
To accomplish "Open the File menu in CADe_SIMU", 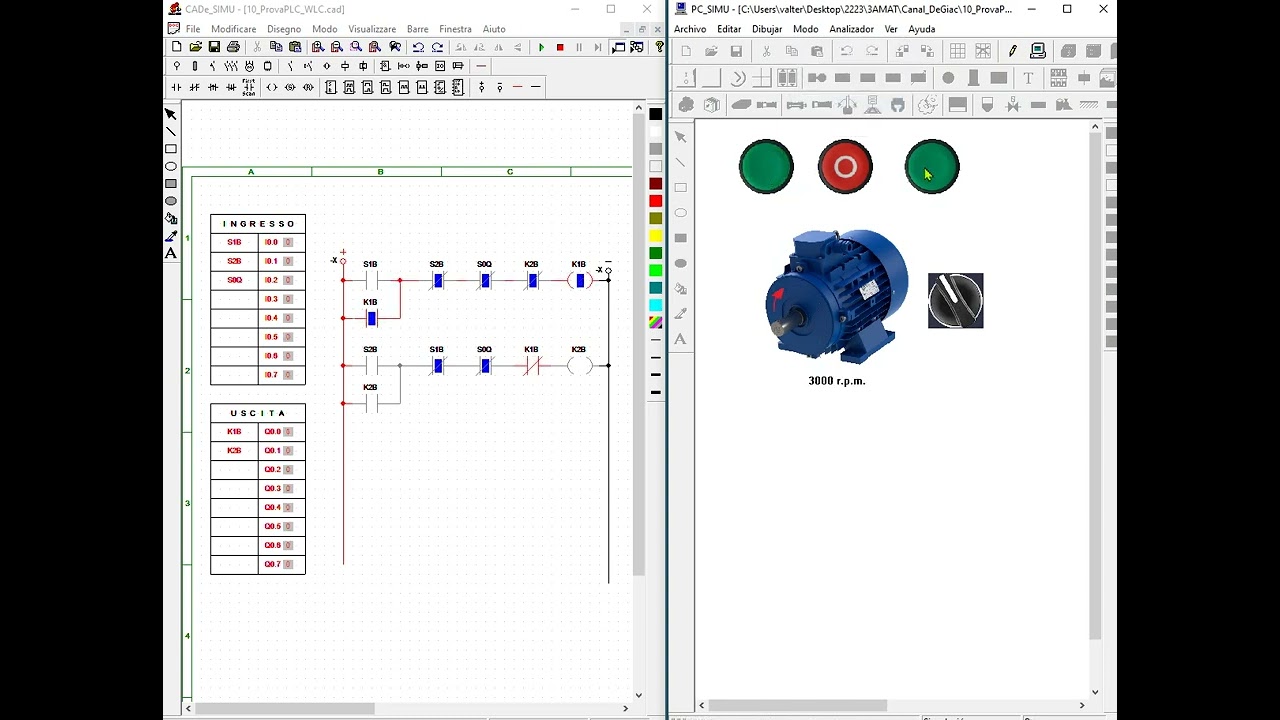I will (x=193, y=29).
